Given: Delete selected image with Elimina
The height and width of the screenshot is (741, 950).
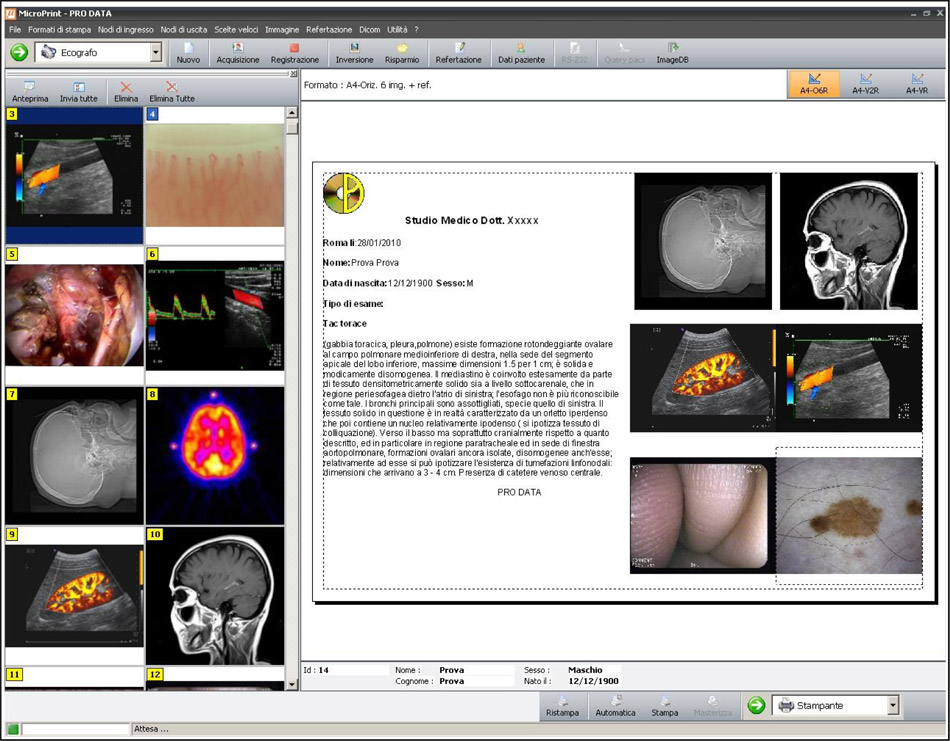Looking at the screenshot, I should click(x=126, y=92).
